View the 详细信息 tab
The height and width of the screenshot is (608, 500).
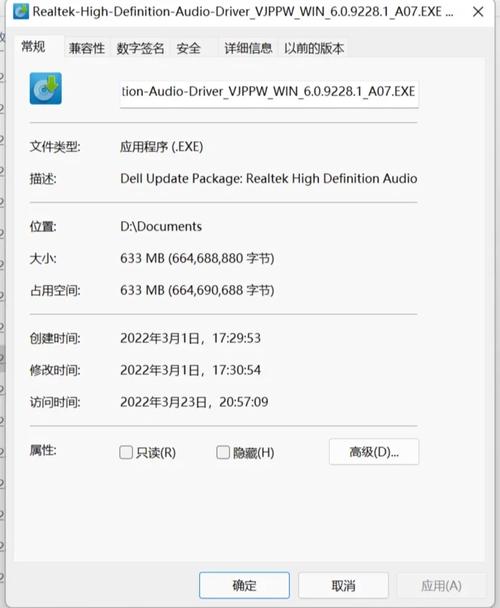click(x=248, y=48)
